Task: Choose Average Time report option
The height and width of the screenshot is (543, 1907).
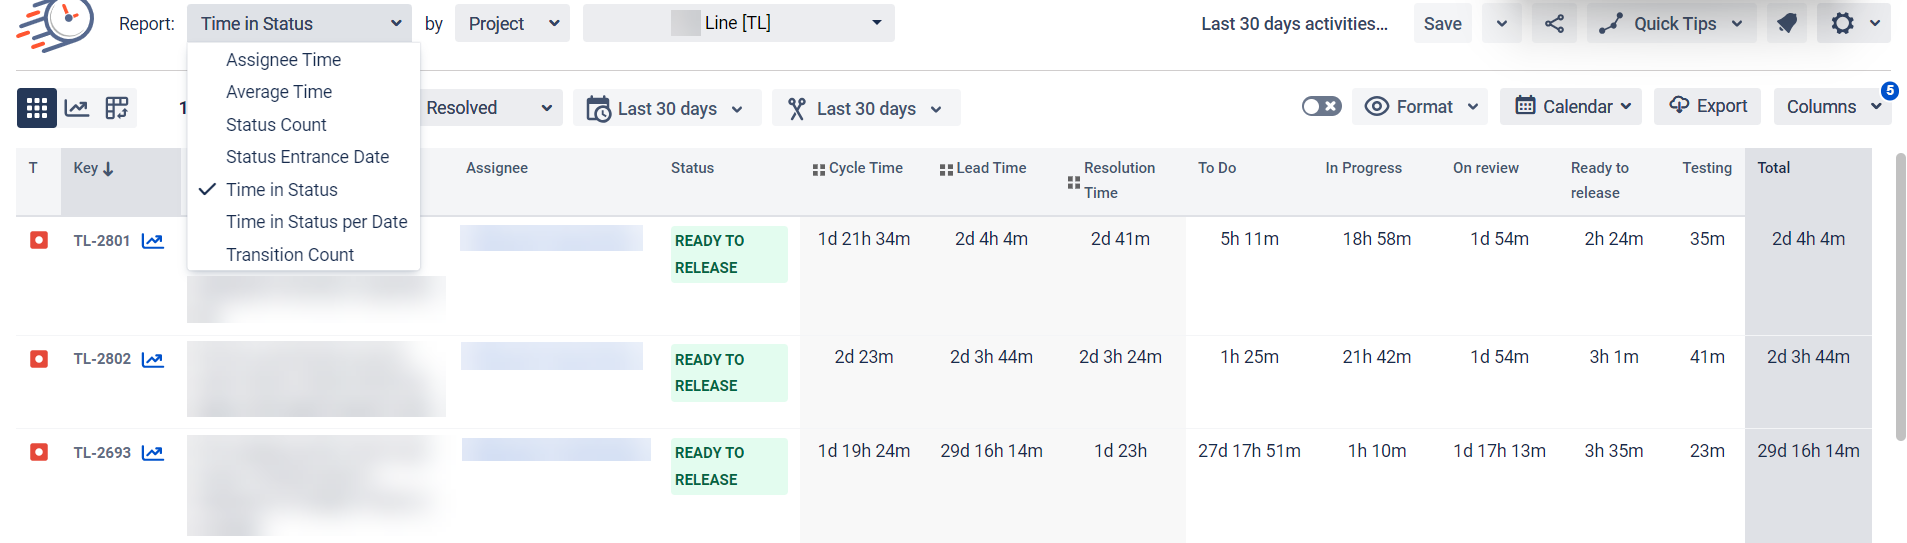Action: coord(279,92)
